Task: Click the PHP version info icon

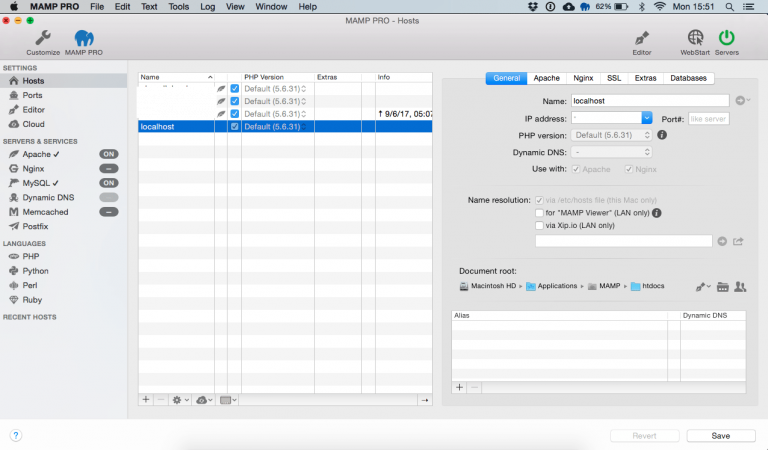Action: tap(662, 135)
